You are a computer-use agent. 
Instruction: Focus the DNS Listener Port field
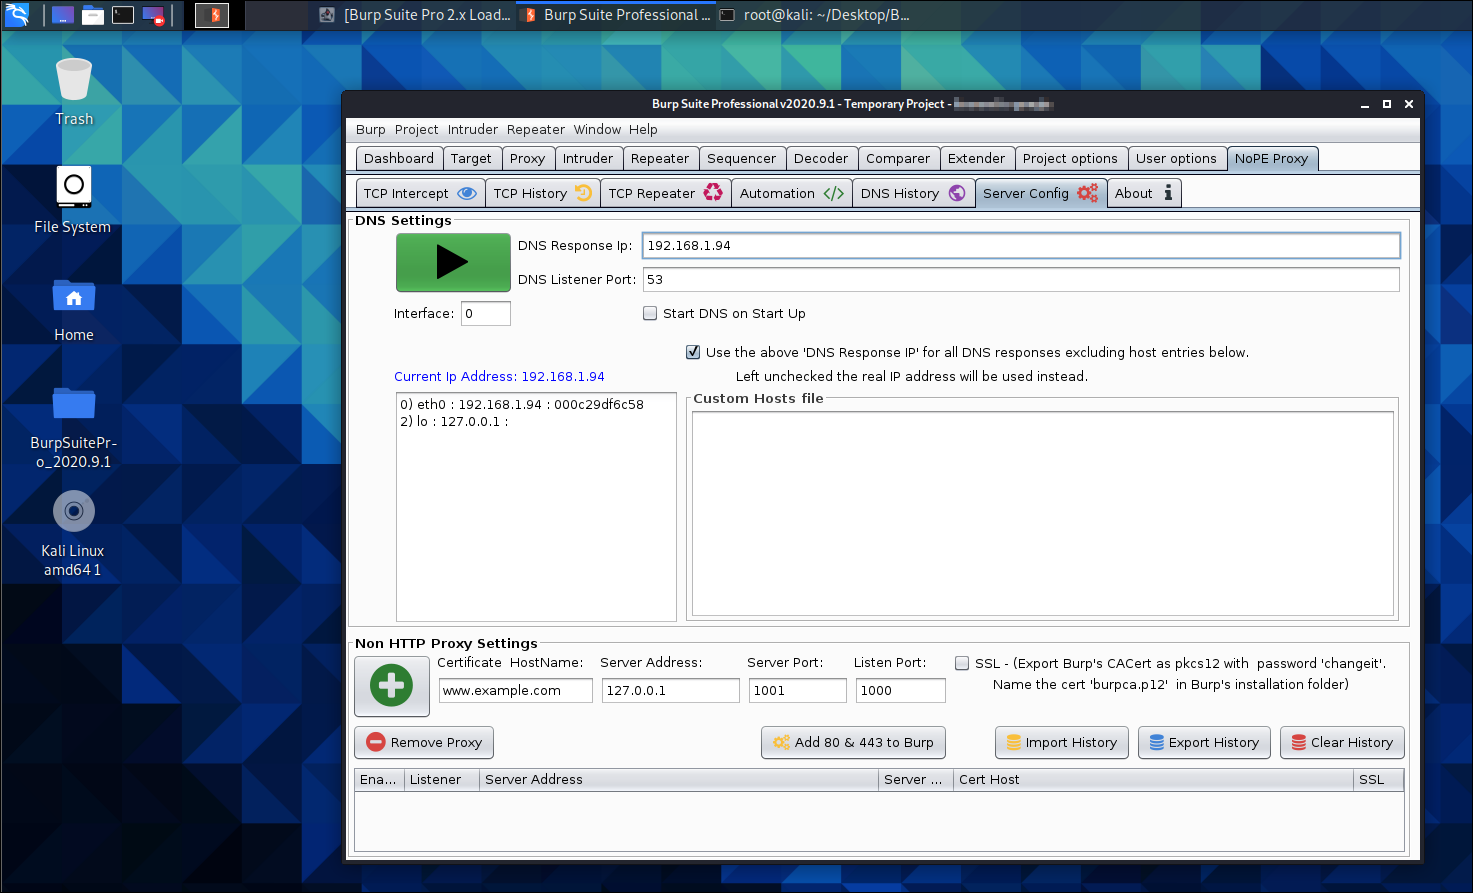tap(1021, 279)
